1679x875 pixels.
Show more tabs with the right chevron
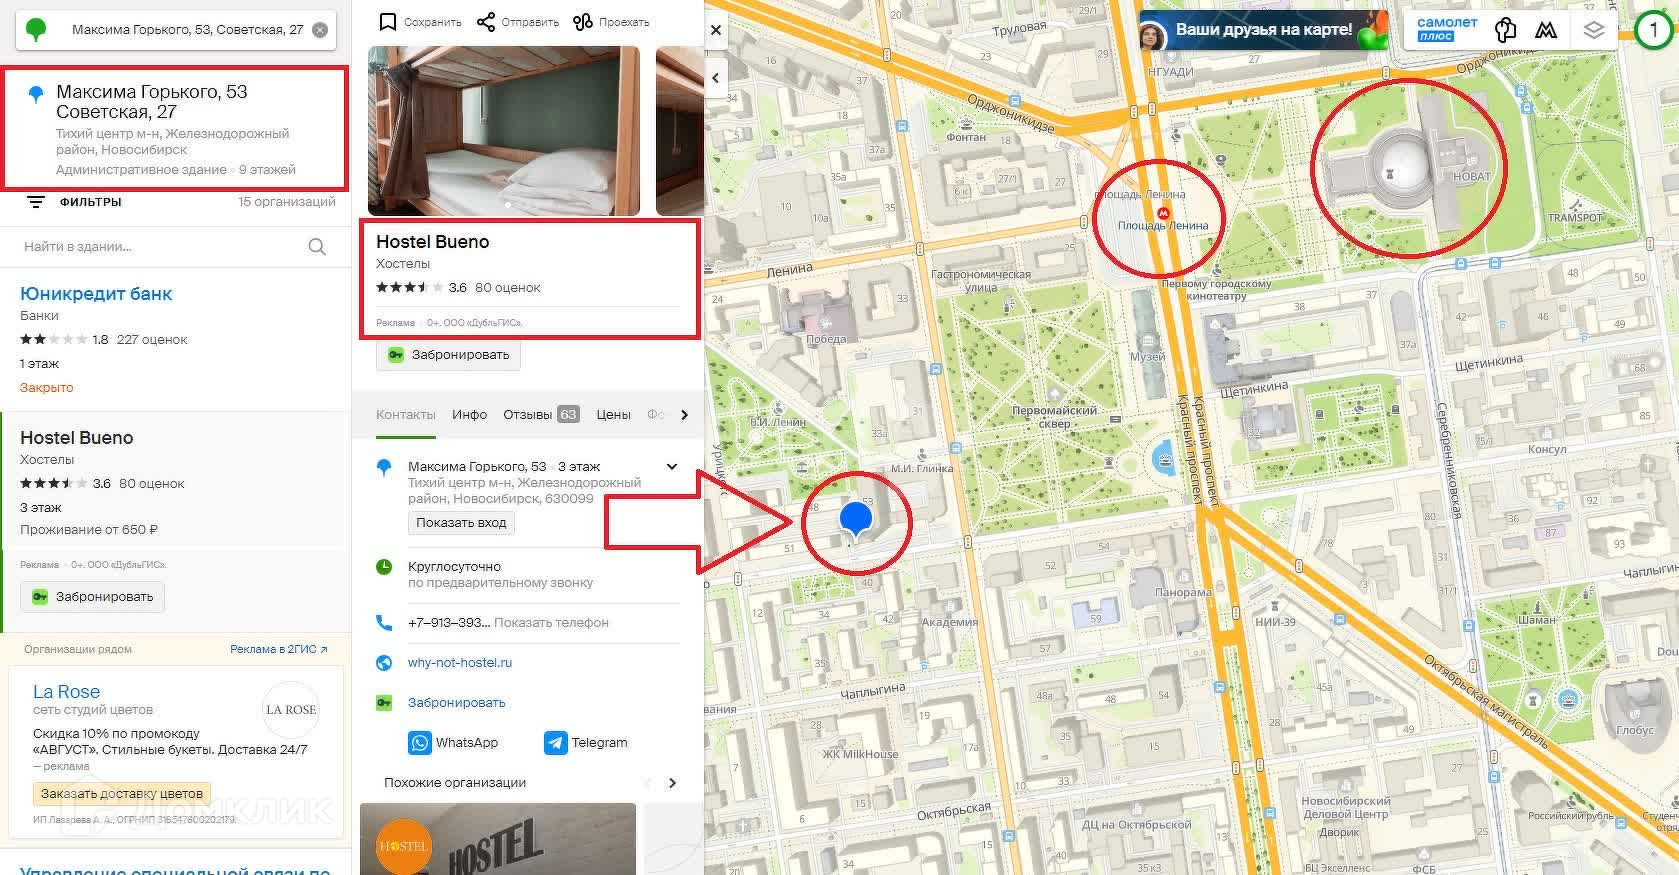(x=684, y=415)
